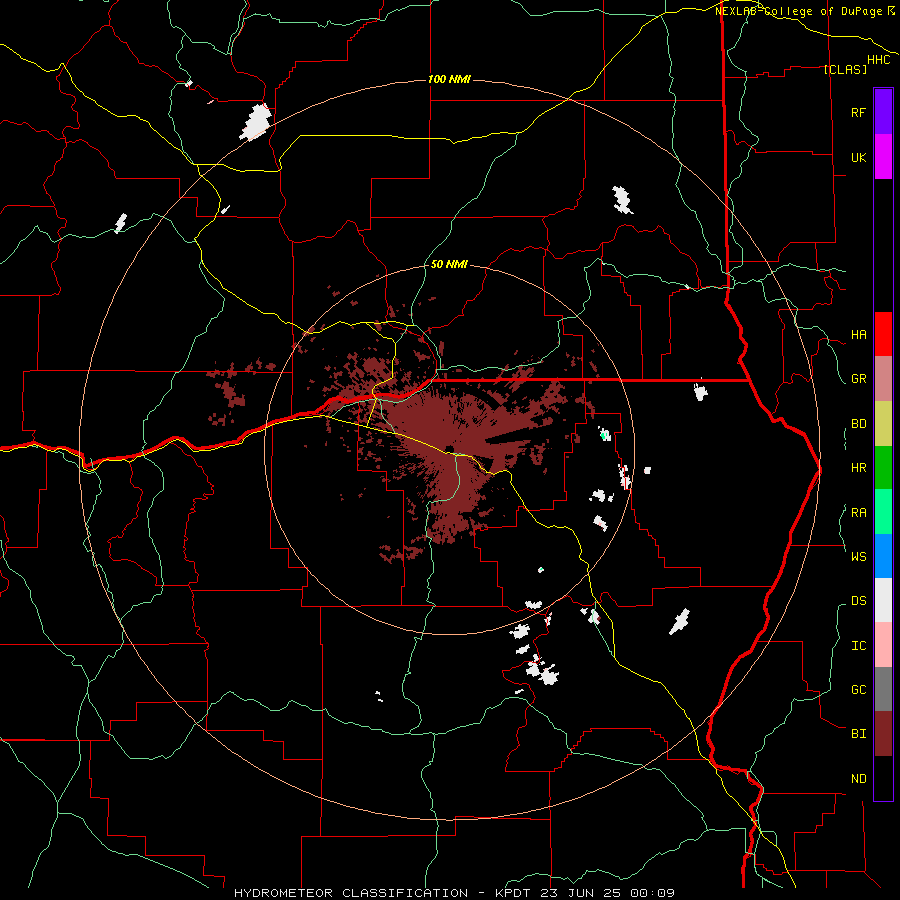Click the 100 NMI range ring label
This screenshot has height=900, width=900.
coord(449,79)
